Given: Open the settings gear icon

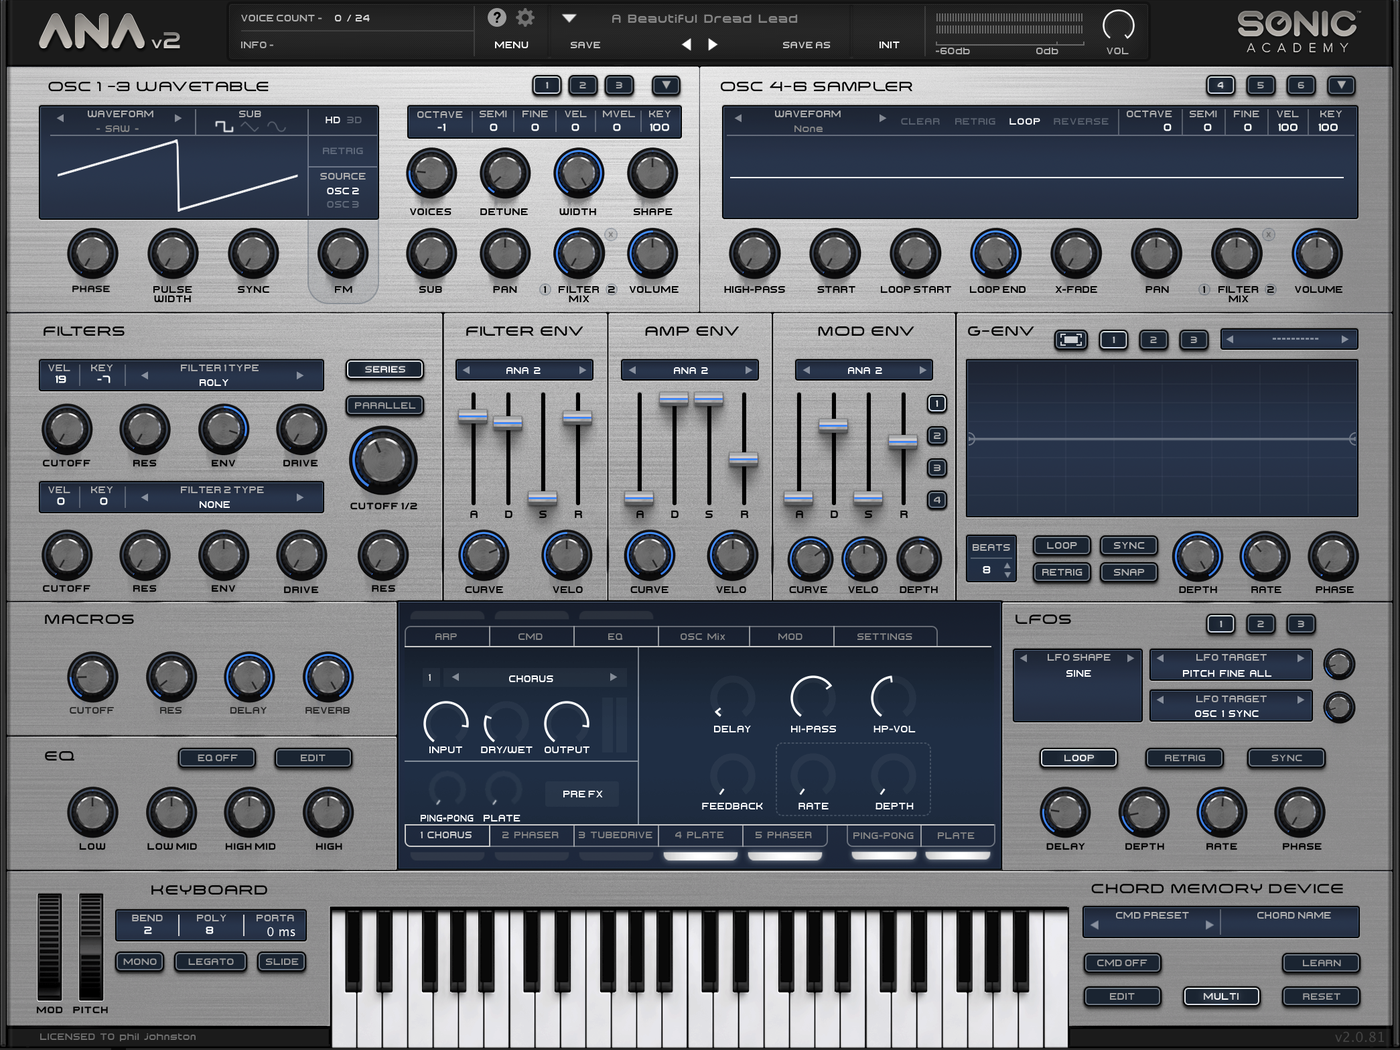Looking at the screenshot, I should (x=525, y=17).
